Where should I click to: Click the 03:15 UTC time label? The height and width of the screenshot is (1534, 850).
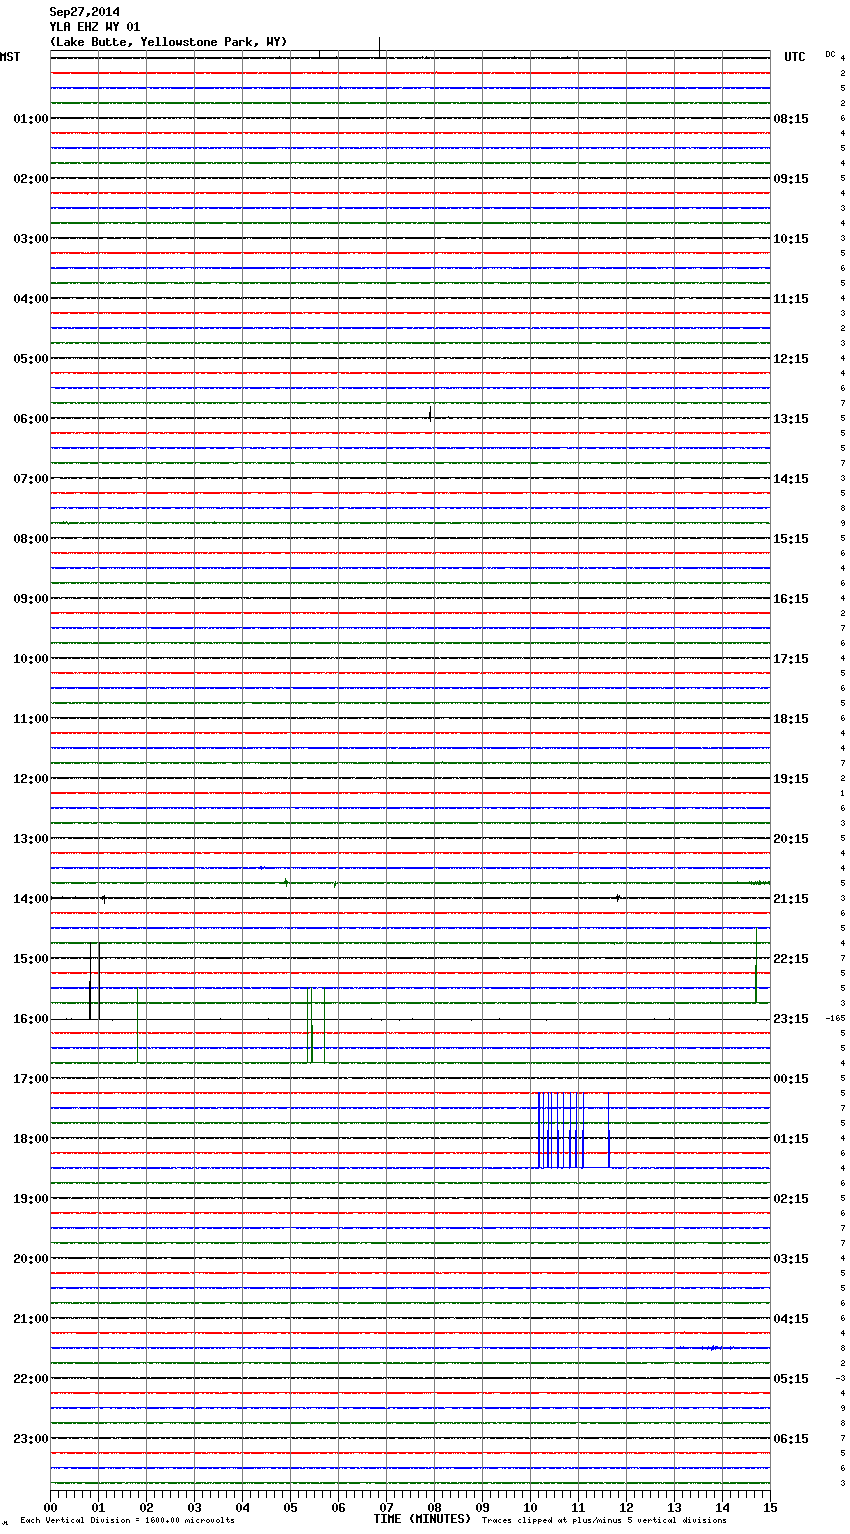[x=791, y=1259]
